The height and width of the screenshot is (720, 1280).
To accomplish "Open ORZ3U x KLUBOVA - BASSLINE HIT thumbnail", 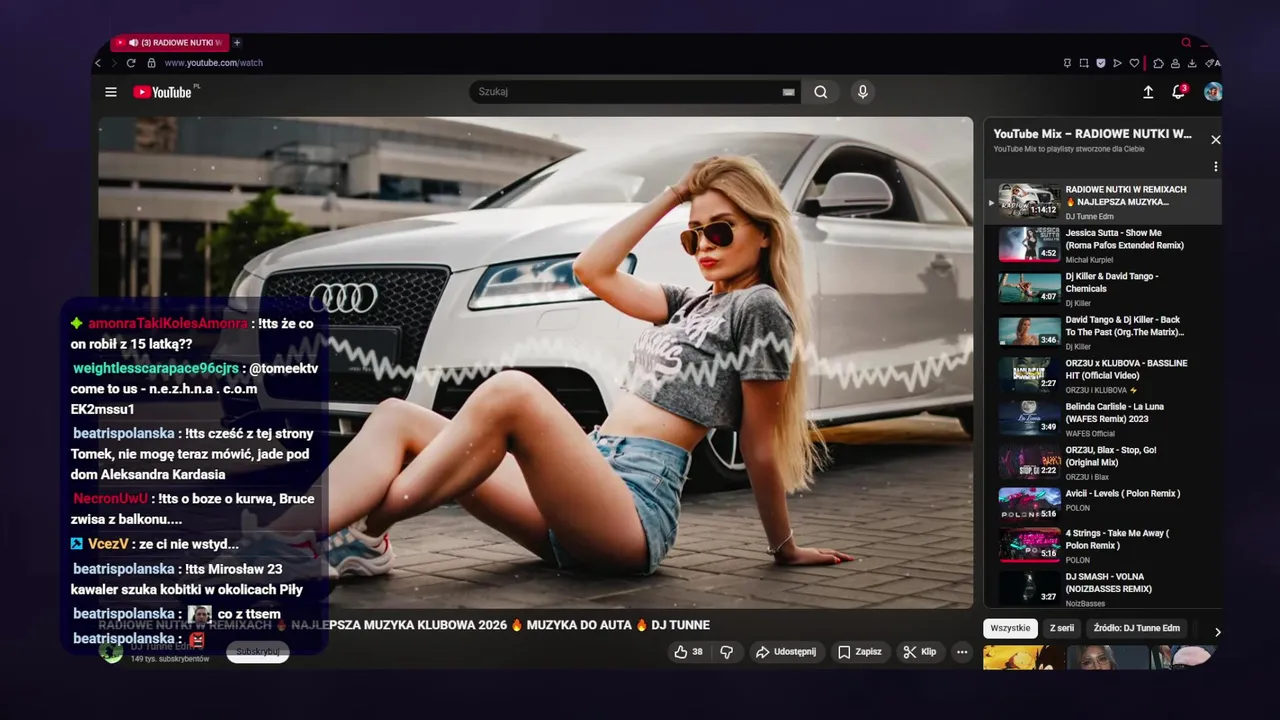I will tap(1029, 375).
